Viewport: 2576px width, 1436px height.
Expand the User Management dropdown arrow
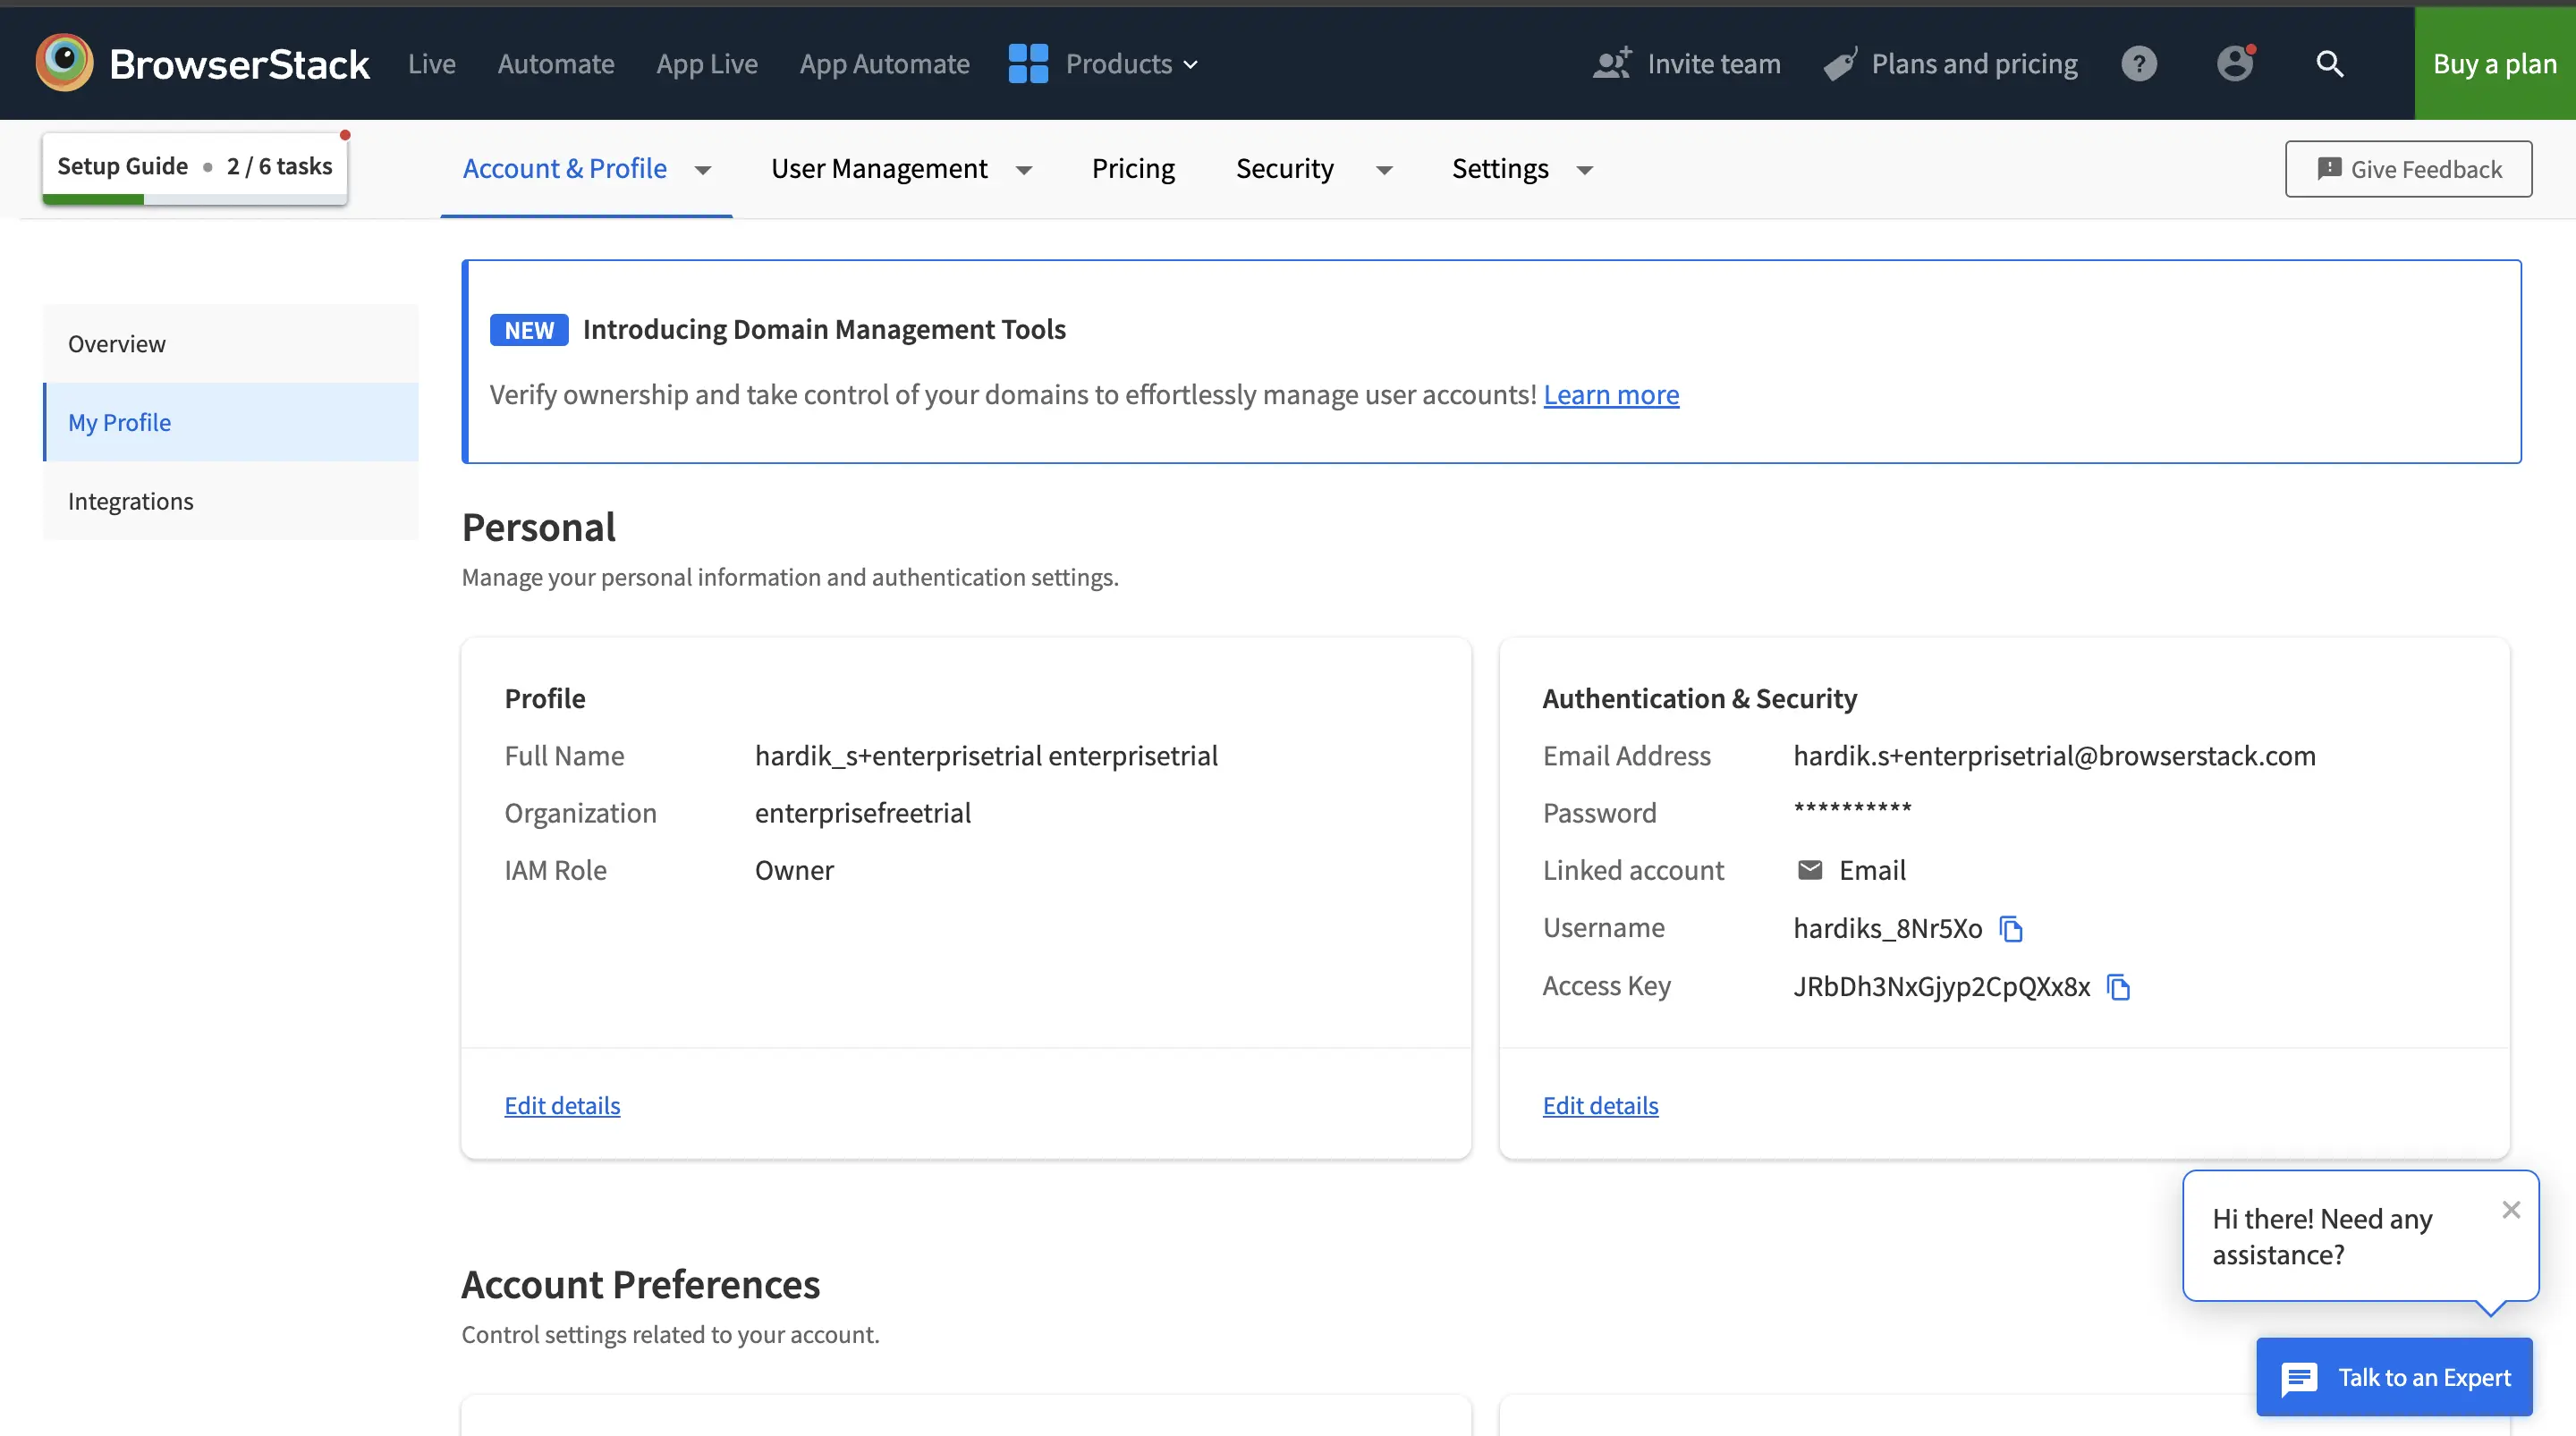point(1023,170)
